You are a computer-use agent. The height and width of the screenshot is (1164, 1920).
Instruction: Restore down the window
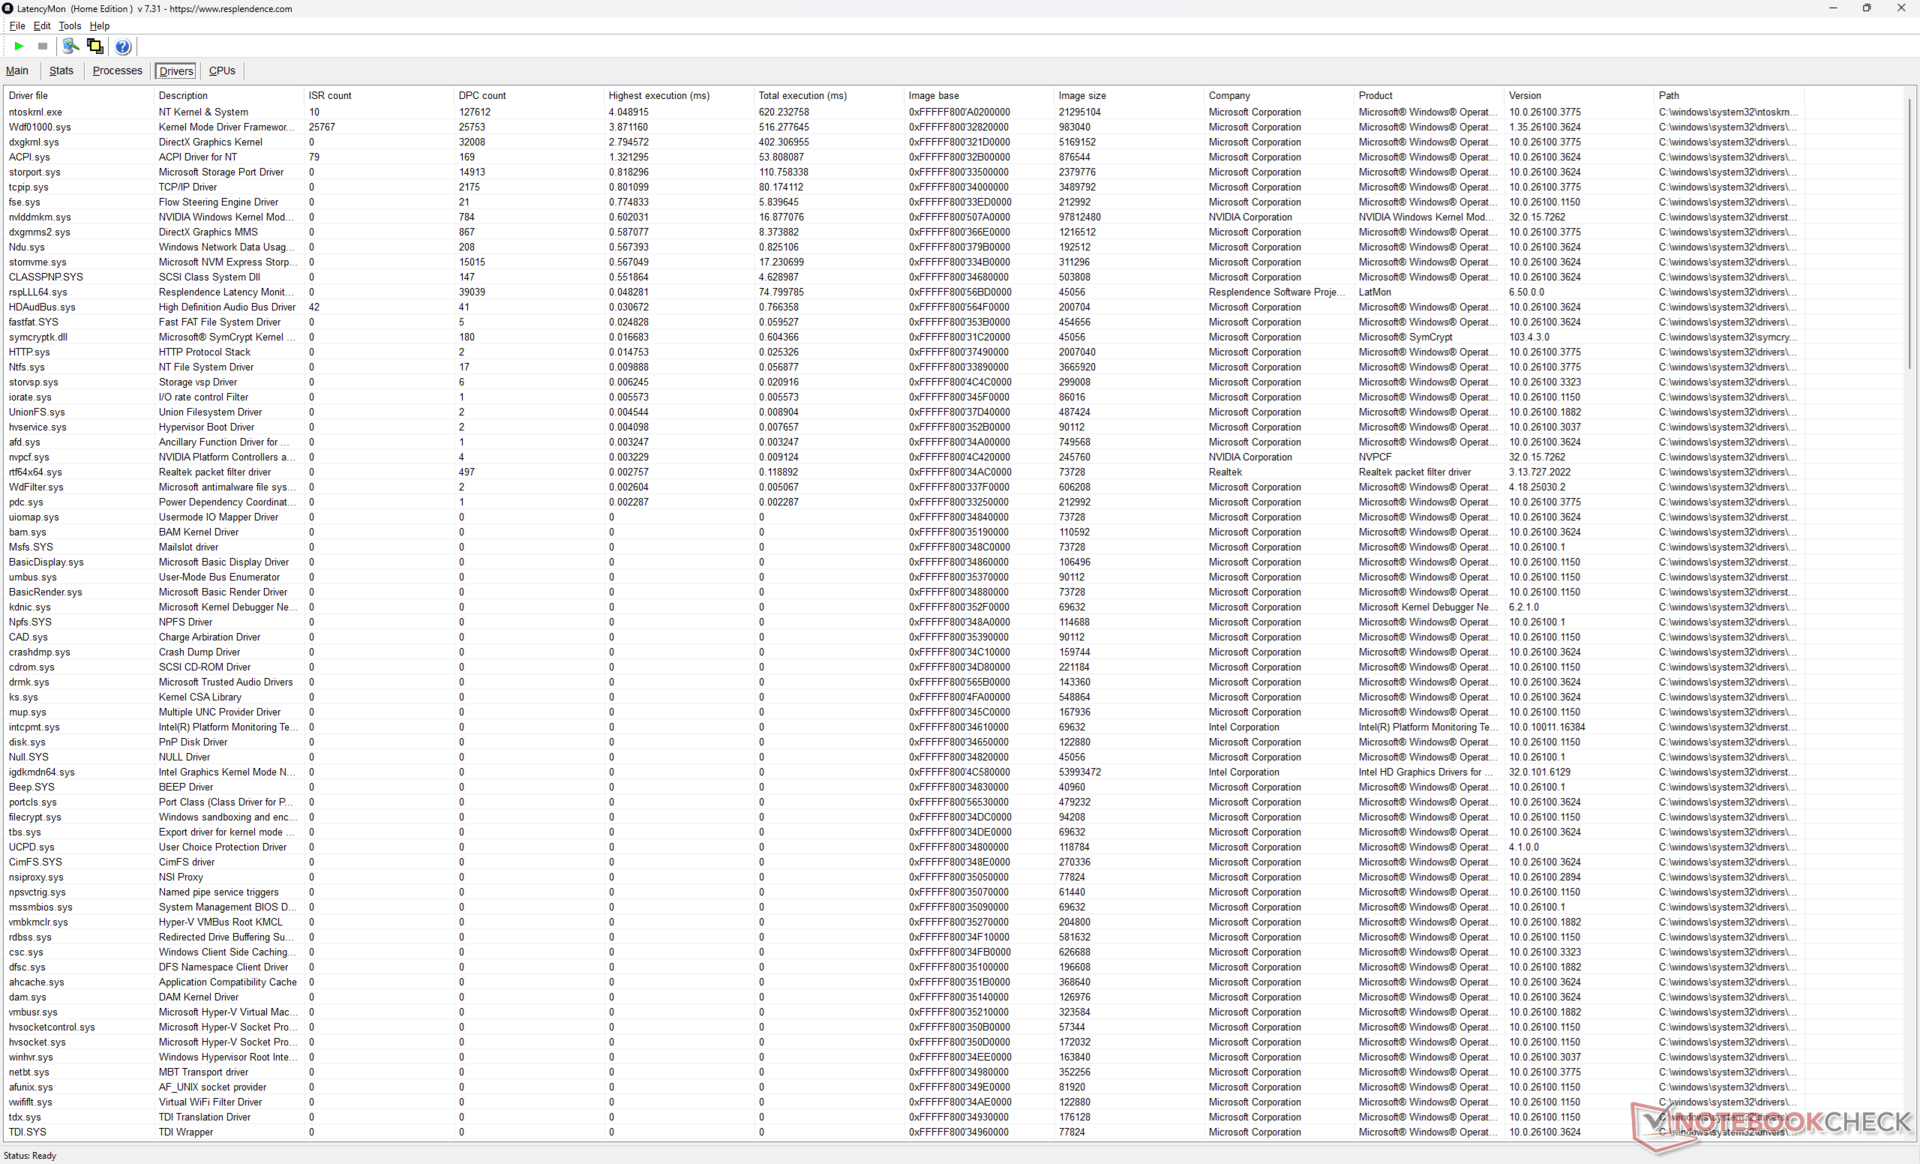pyautogui.click(x=1866, y=8)
